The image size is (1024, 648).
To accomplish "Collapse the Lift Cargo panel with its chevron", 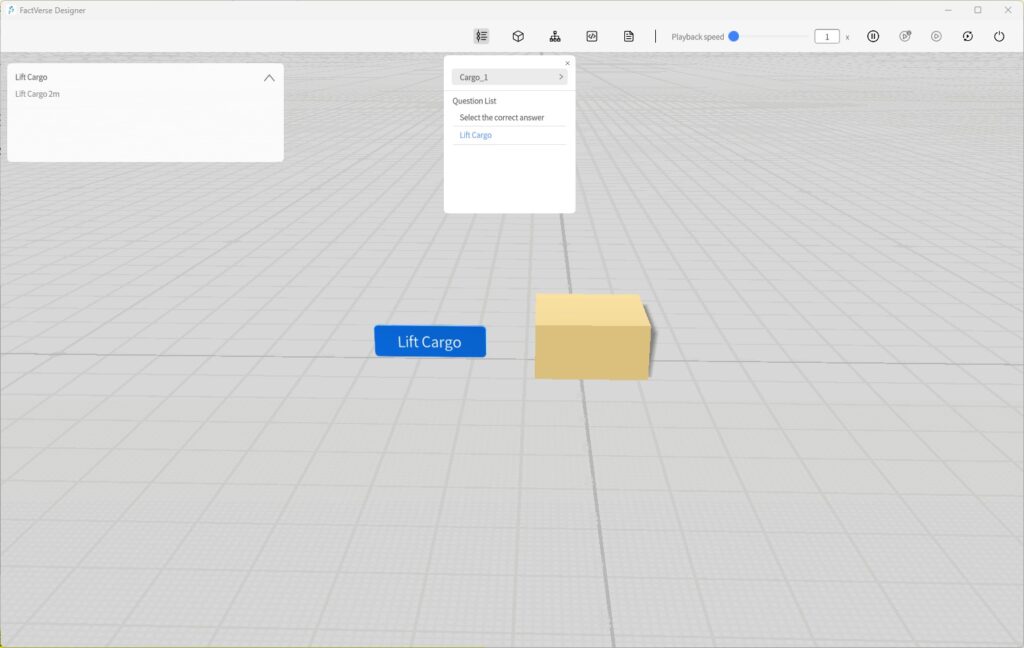I will tap(268, 76).
